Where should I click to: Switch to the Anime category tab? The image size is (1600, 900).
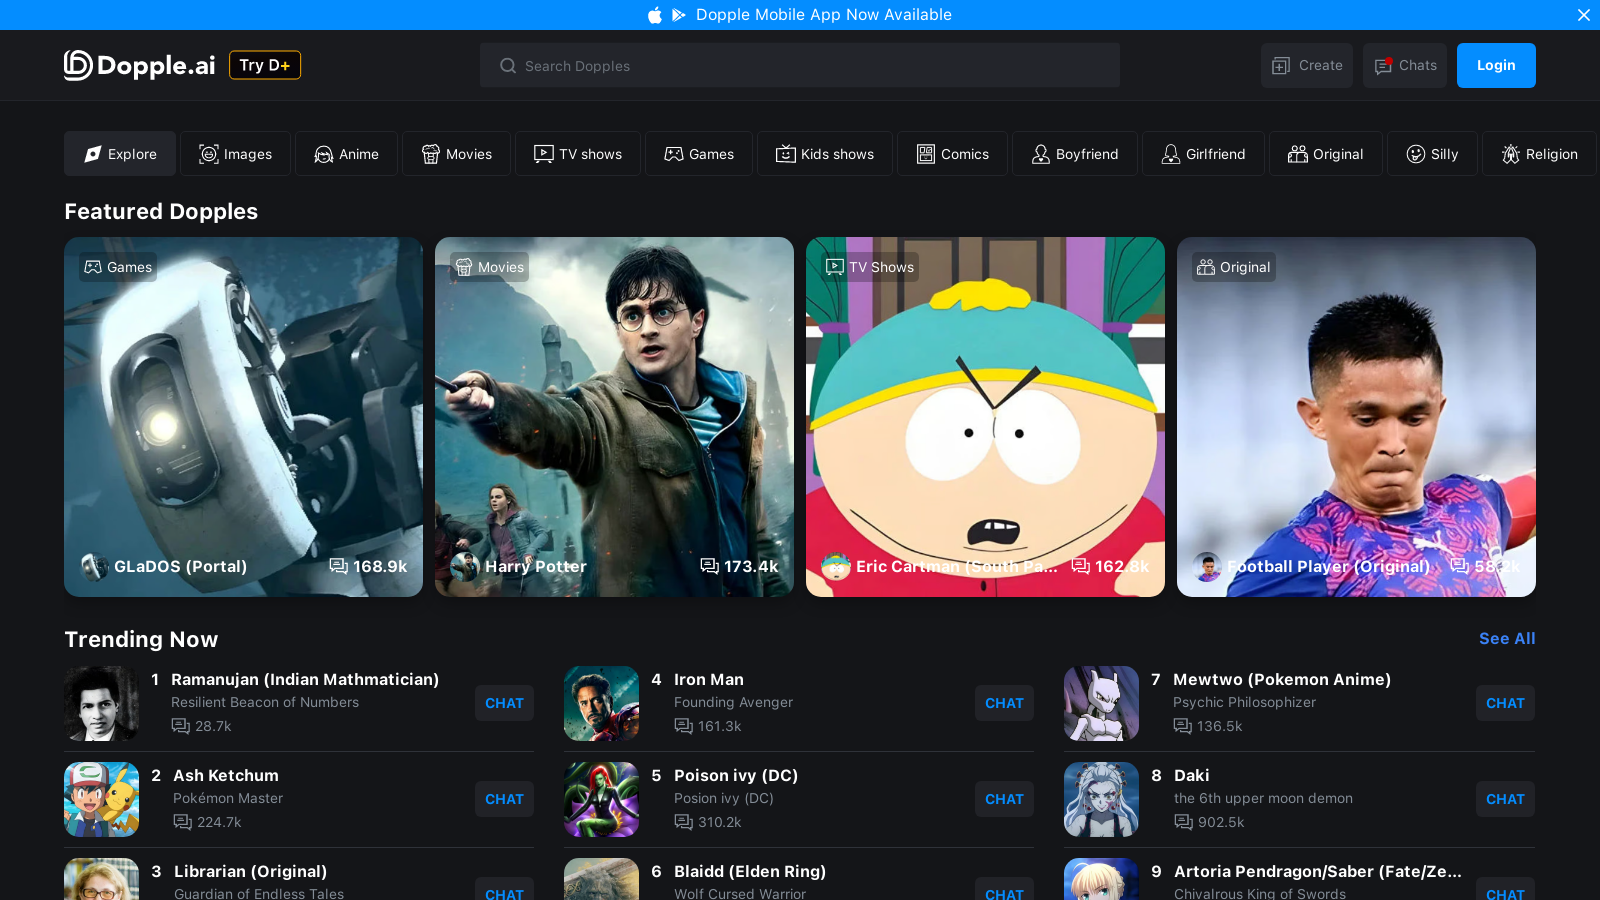346,154
